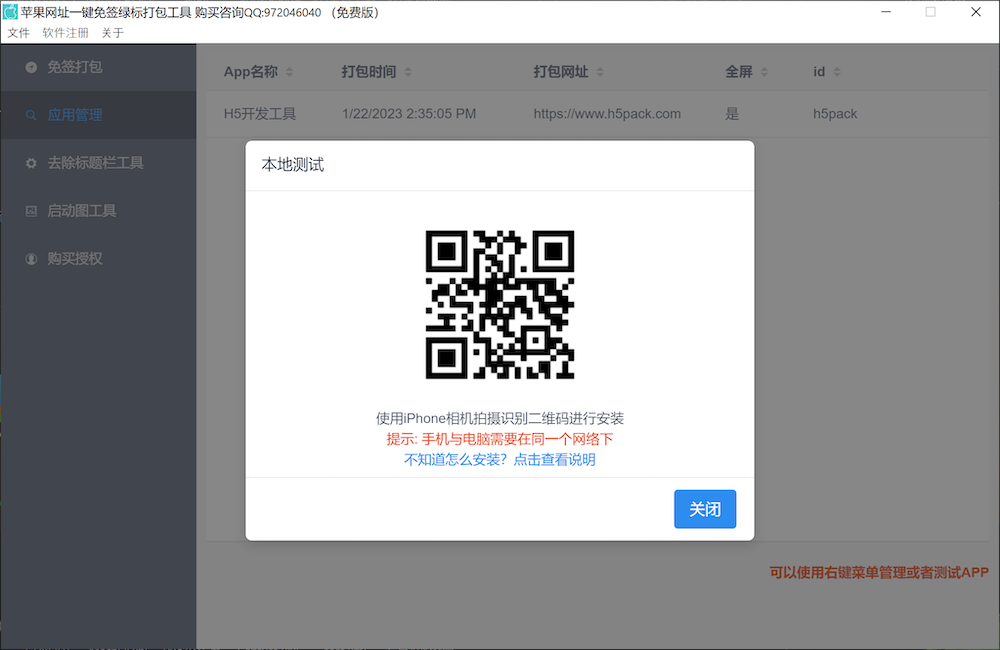Image resolution: width=1000 pixels, height=650 pixels.
Task: Click the App名称 column header text
Action: 251,71
